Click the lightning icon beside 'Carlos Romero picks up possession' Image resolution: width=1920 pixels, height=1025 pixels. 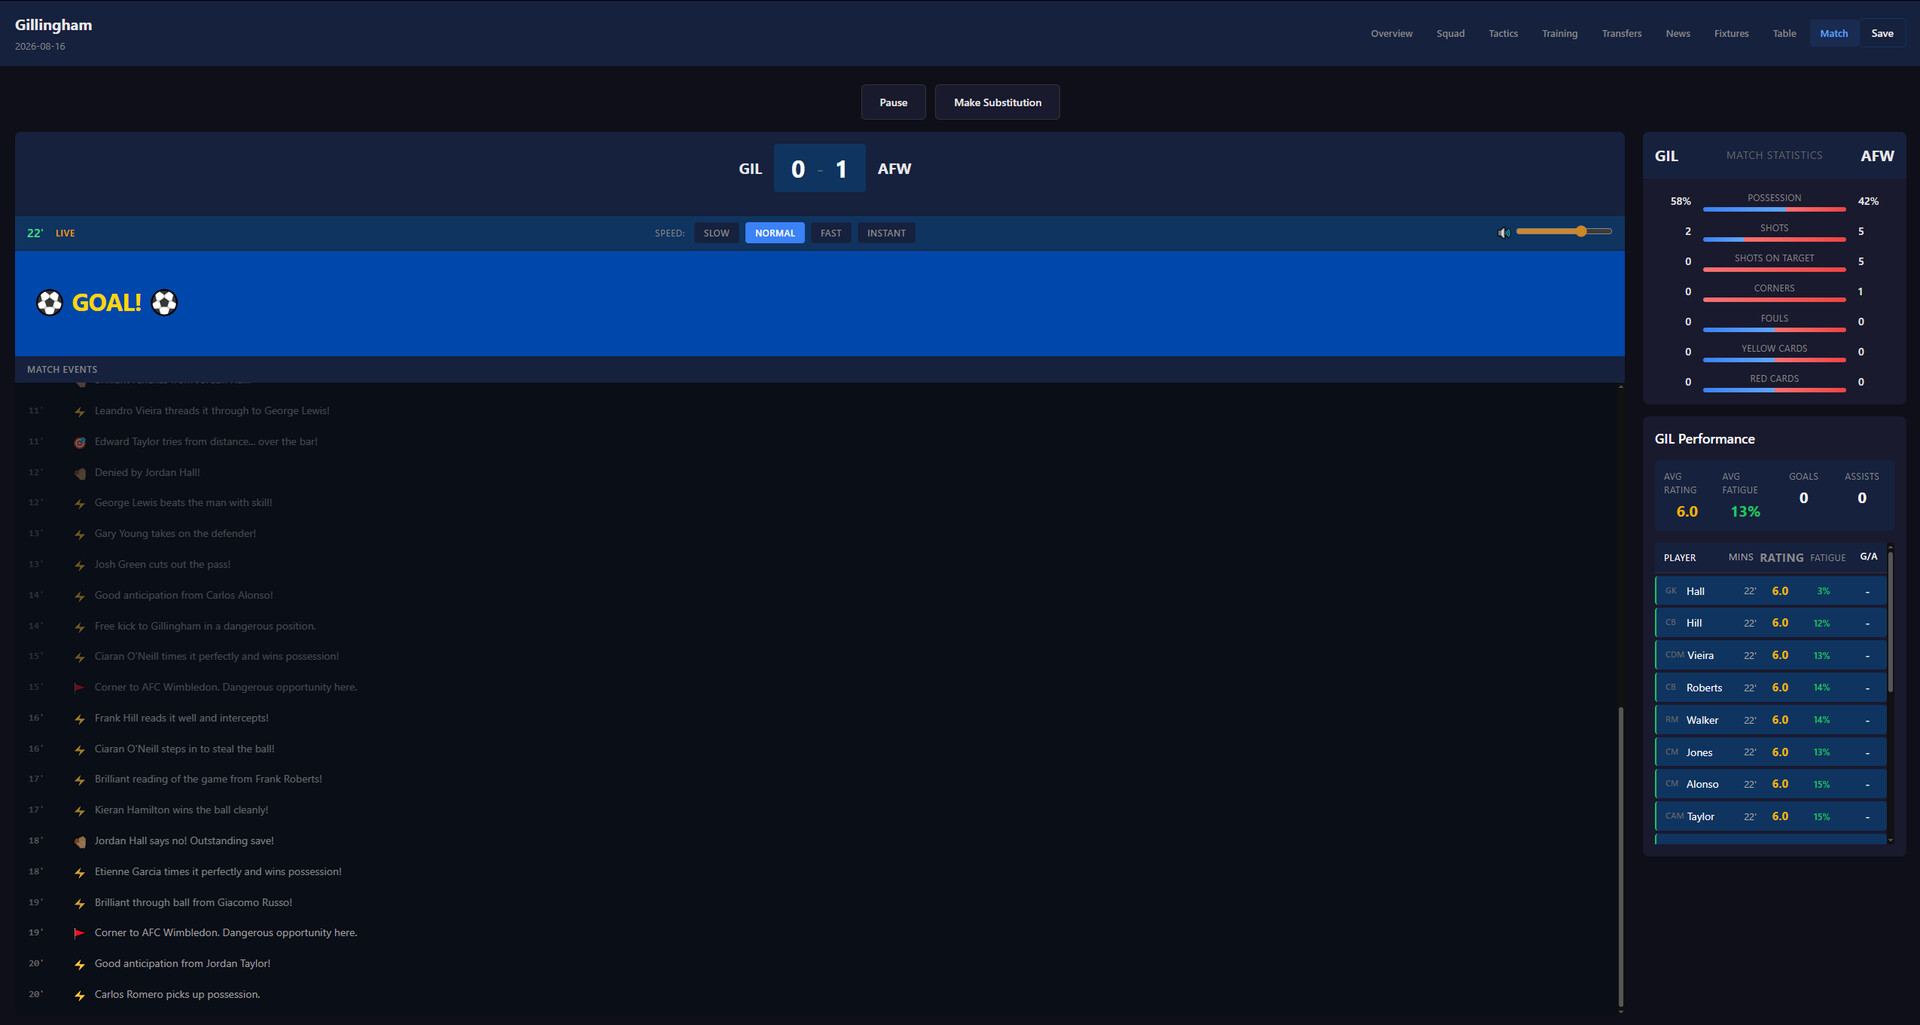[x=79, y=994]
